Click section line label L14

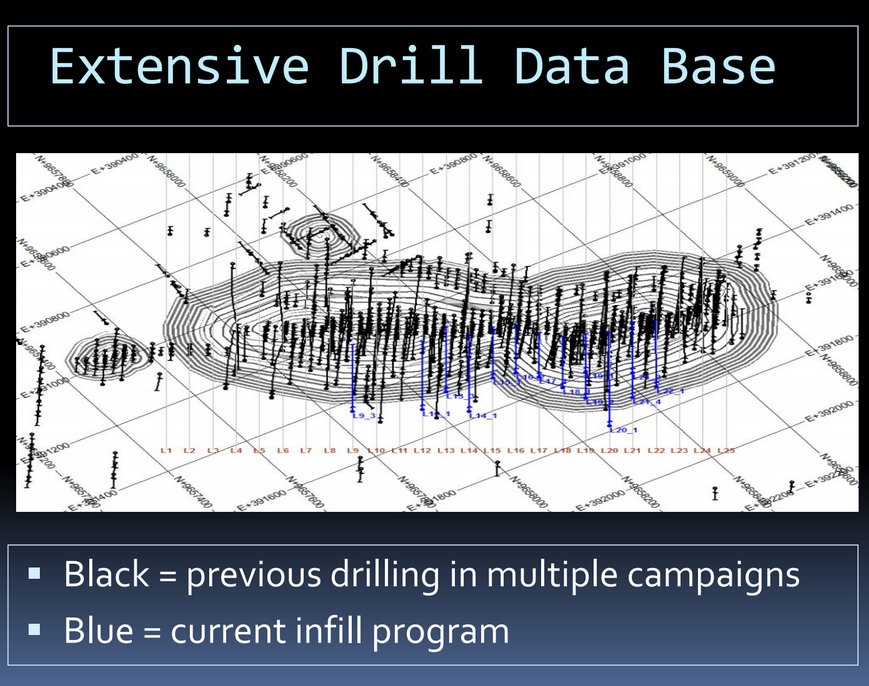[469, 450]
